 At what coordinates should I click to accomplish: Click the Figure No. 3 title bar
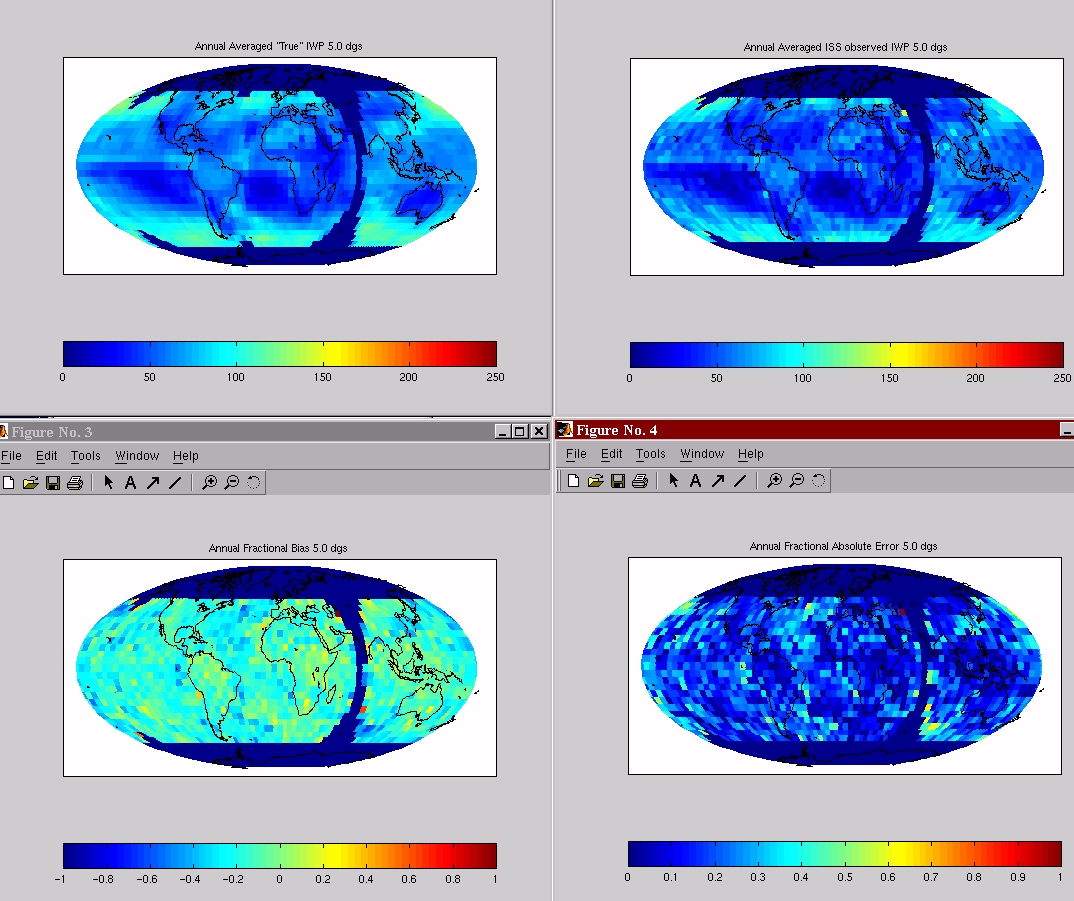tap(274, 432)
